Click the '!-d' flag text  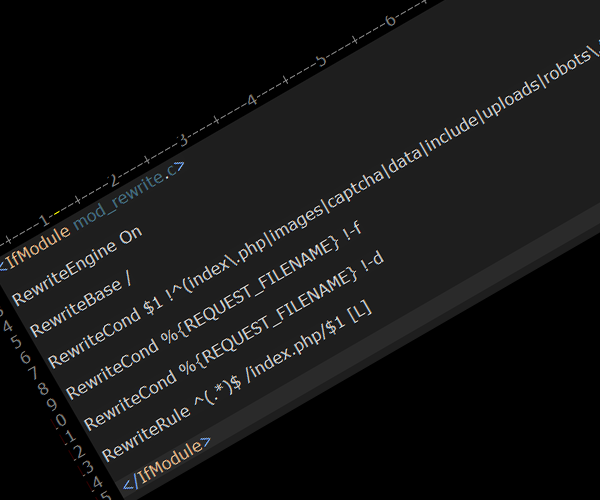pos(372,263)
